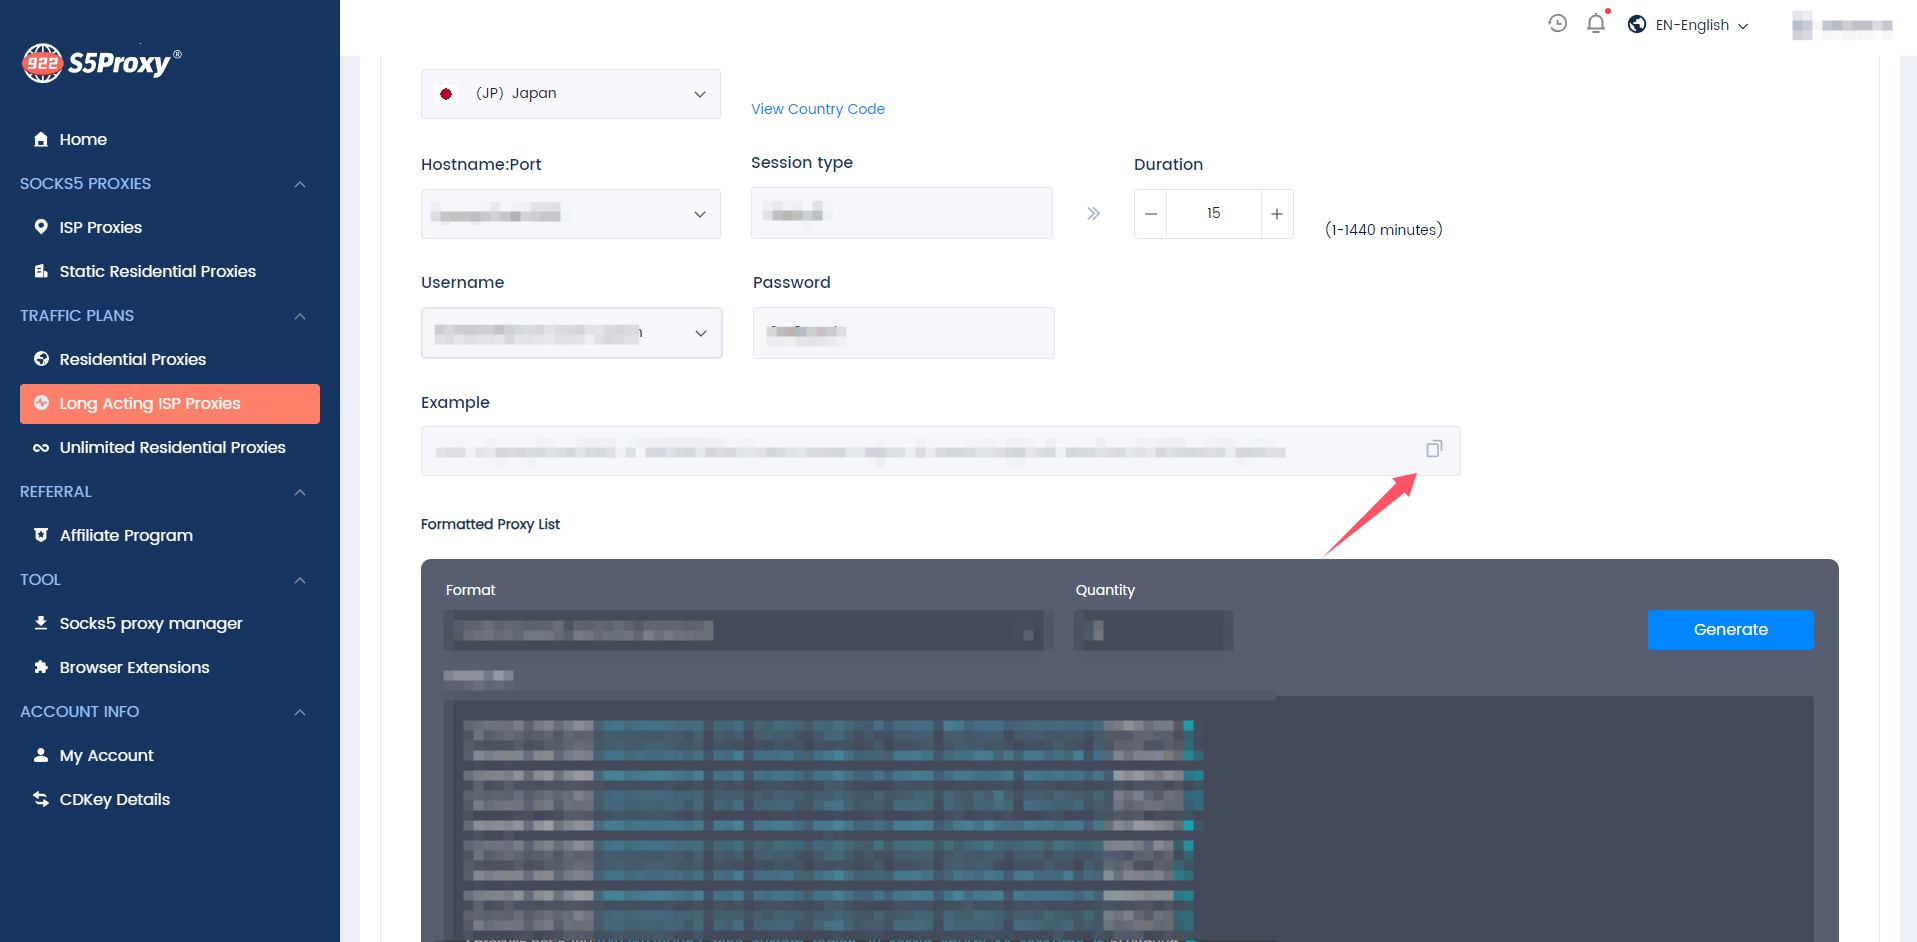The height and width of the screenshot is (942, 1917).
Task: Click the Socks5 proxy manager download icon
Action: pyautogui.click(x=41, y=623)
